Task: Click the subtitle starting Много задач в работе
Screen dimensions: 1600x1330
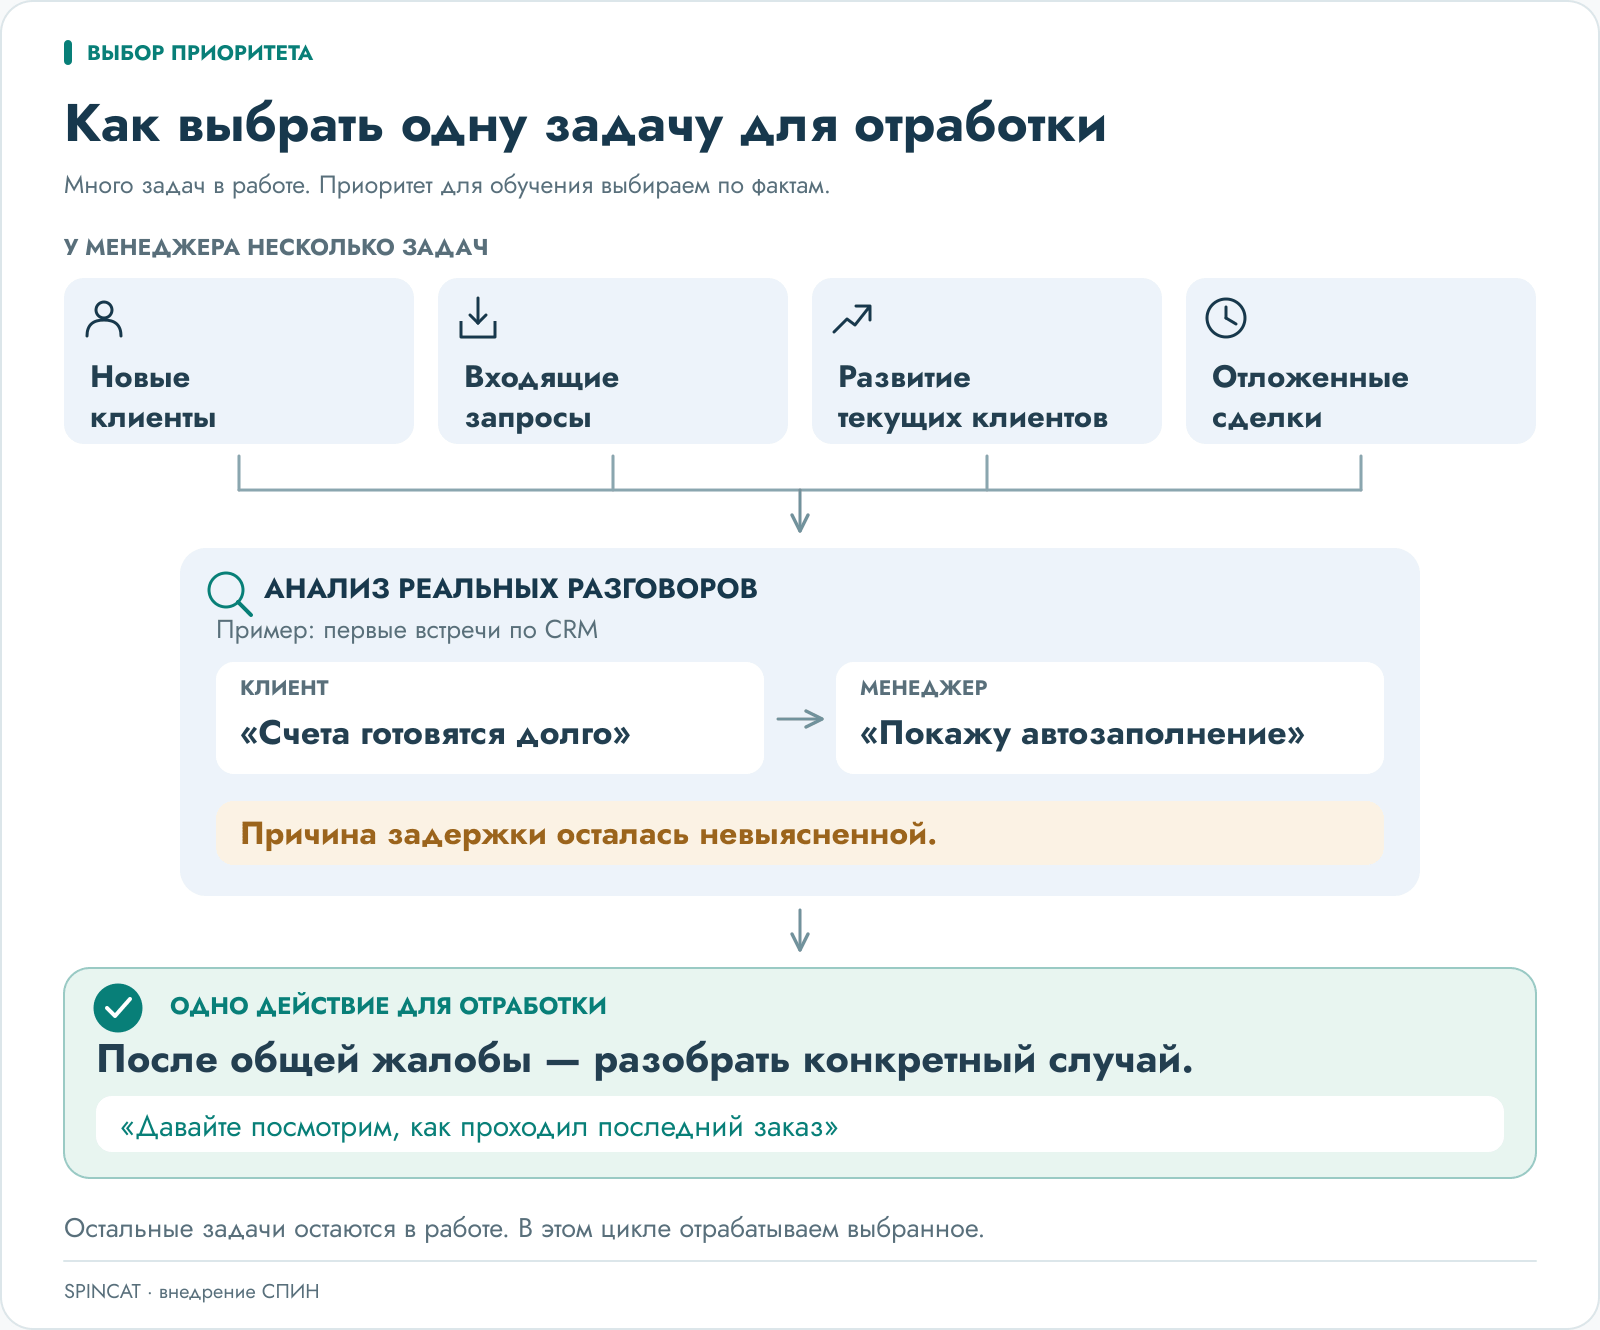Action: (x=447, y=186)
